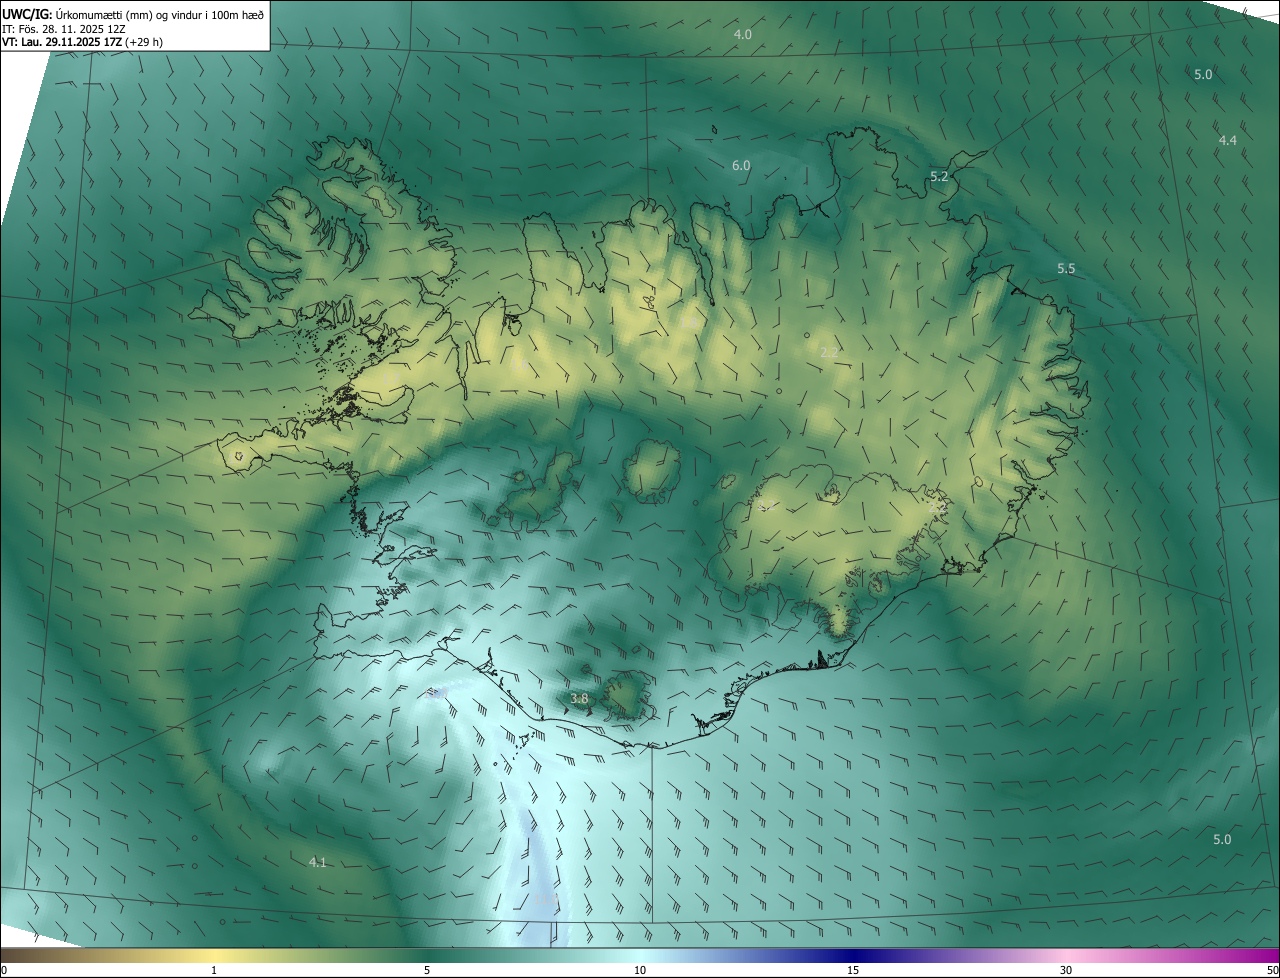Select the '30' tick on the color scale

pyautogui.click(x=1066, y=971)
